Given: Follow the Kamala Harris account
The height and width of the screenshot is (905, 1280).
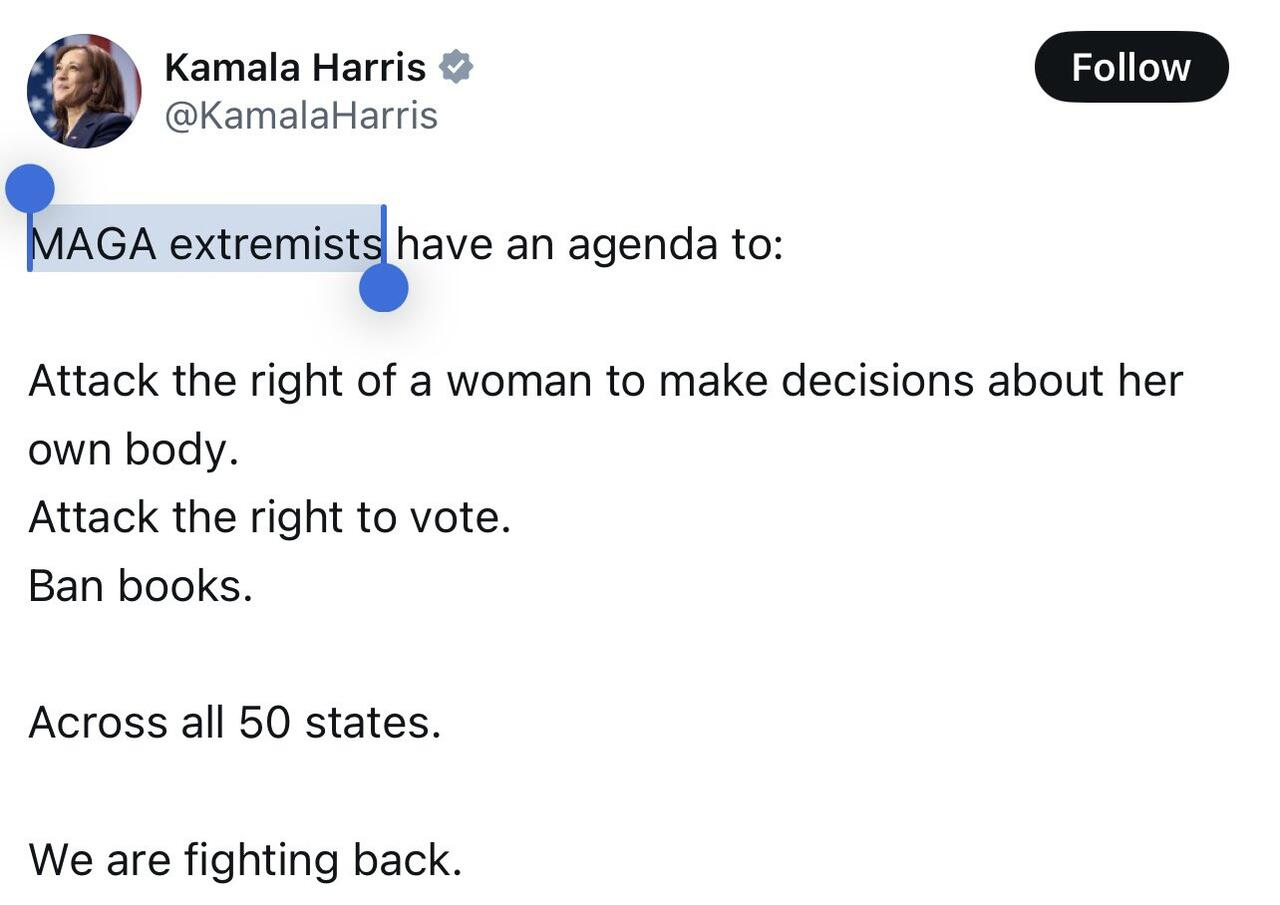Looking at the screenshot, I should (1130, 67).
